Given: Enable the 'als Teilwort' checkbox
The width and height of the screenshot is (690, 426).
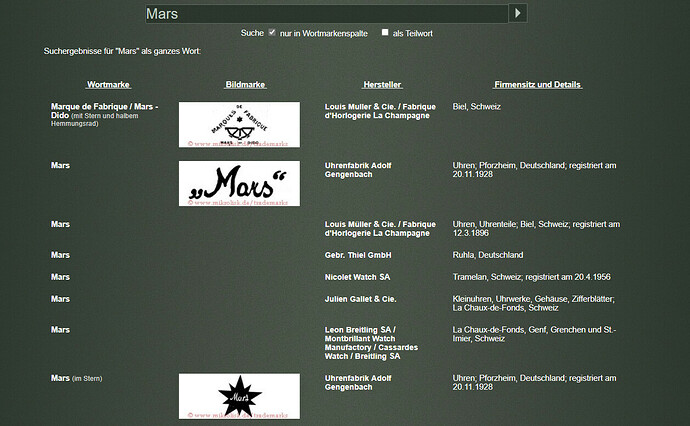Looking at the screenshot, I should click(x=385, y=32).
